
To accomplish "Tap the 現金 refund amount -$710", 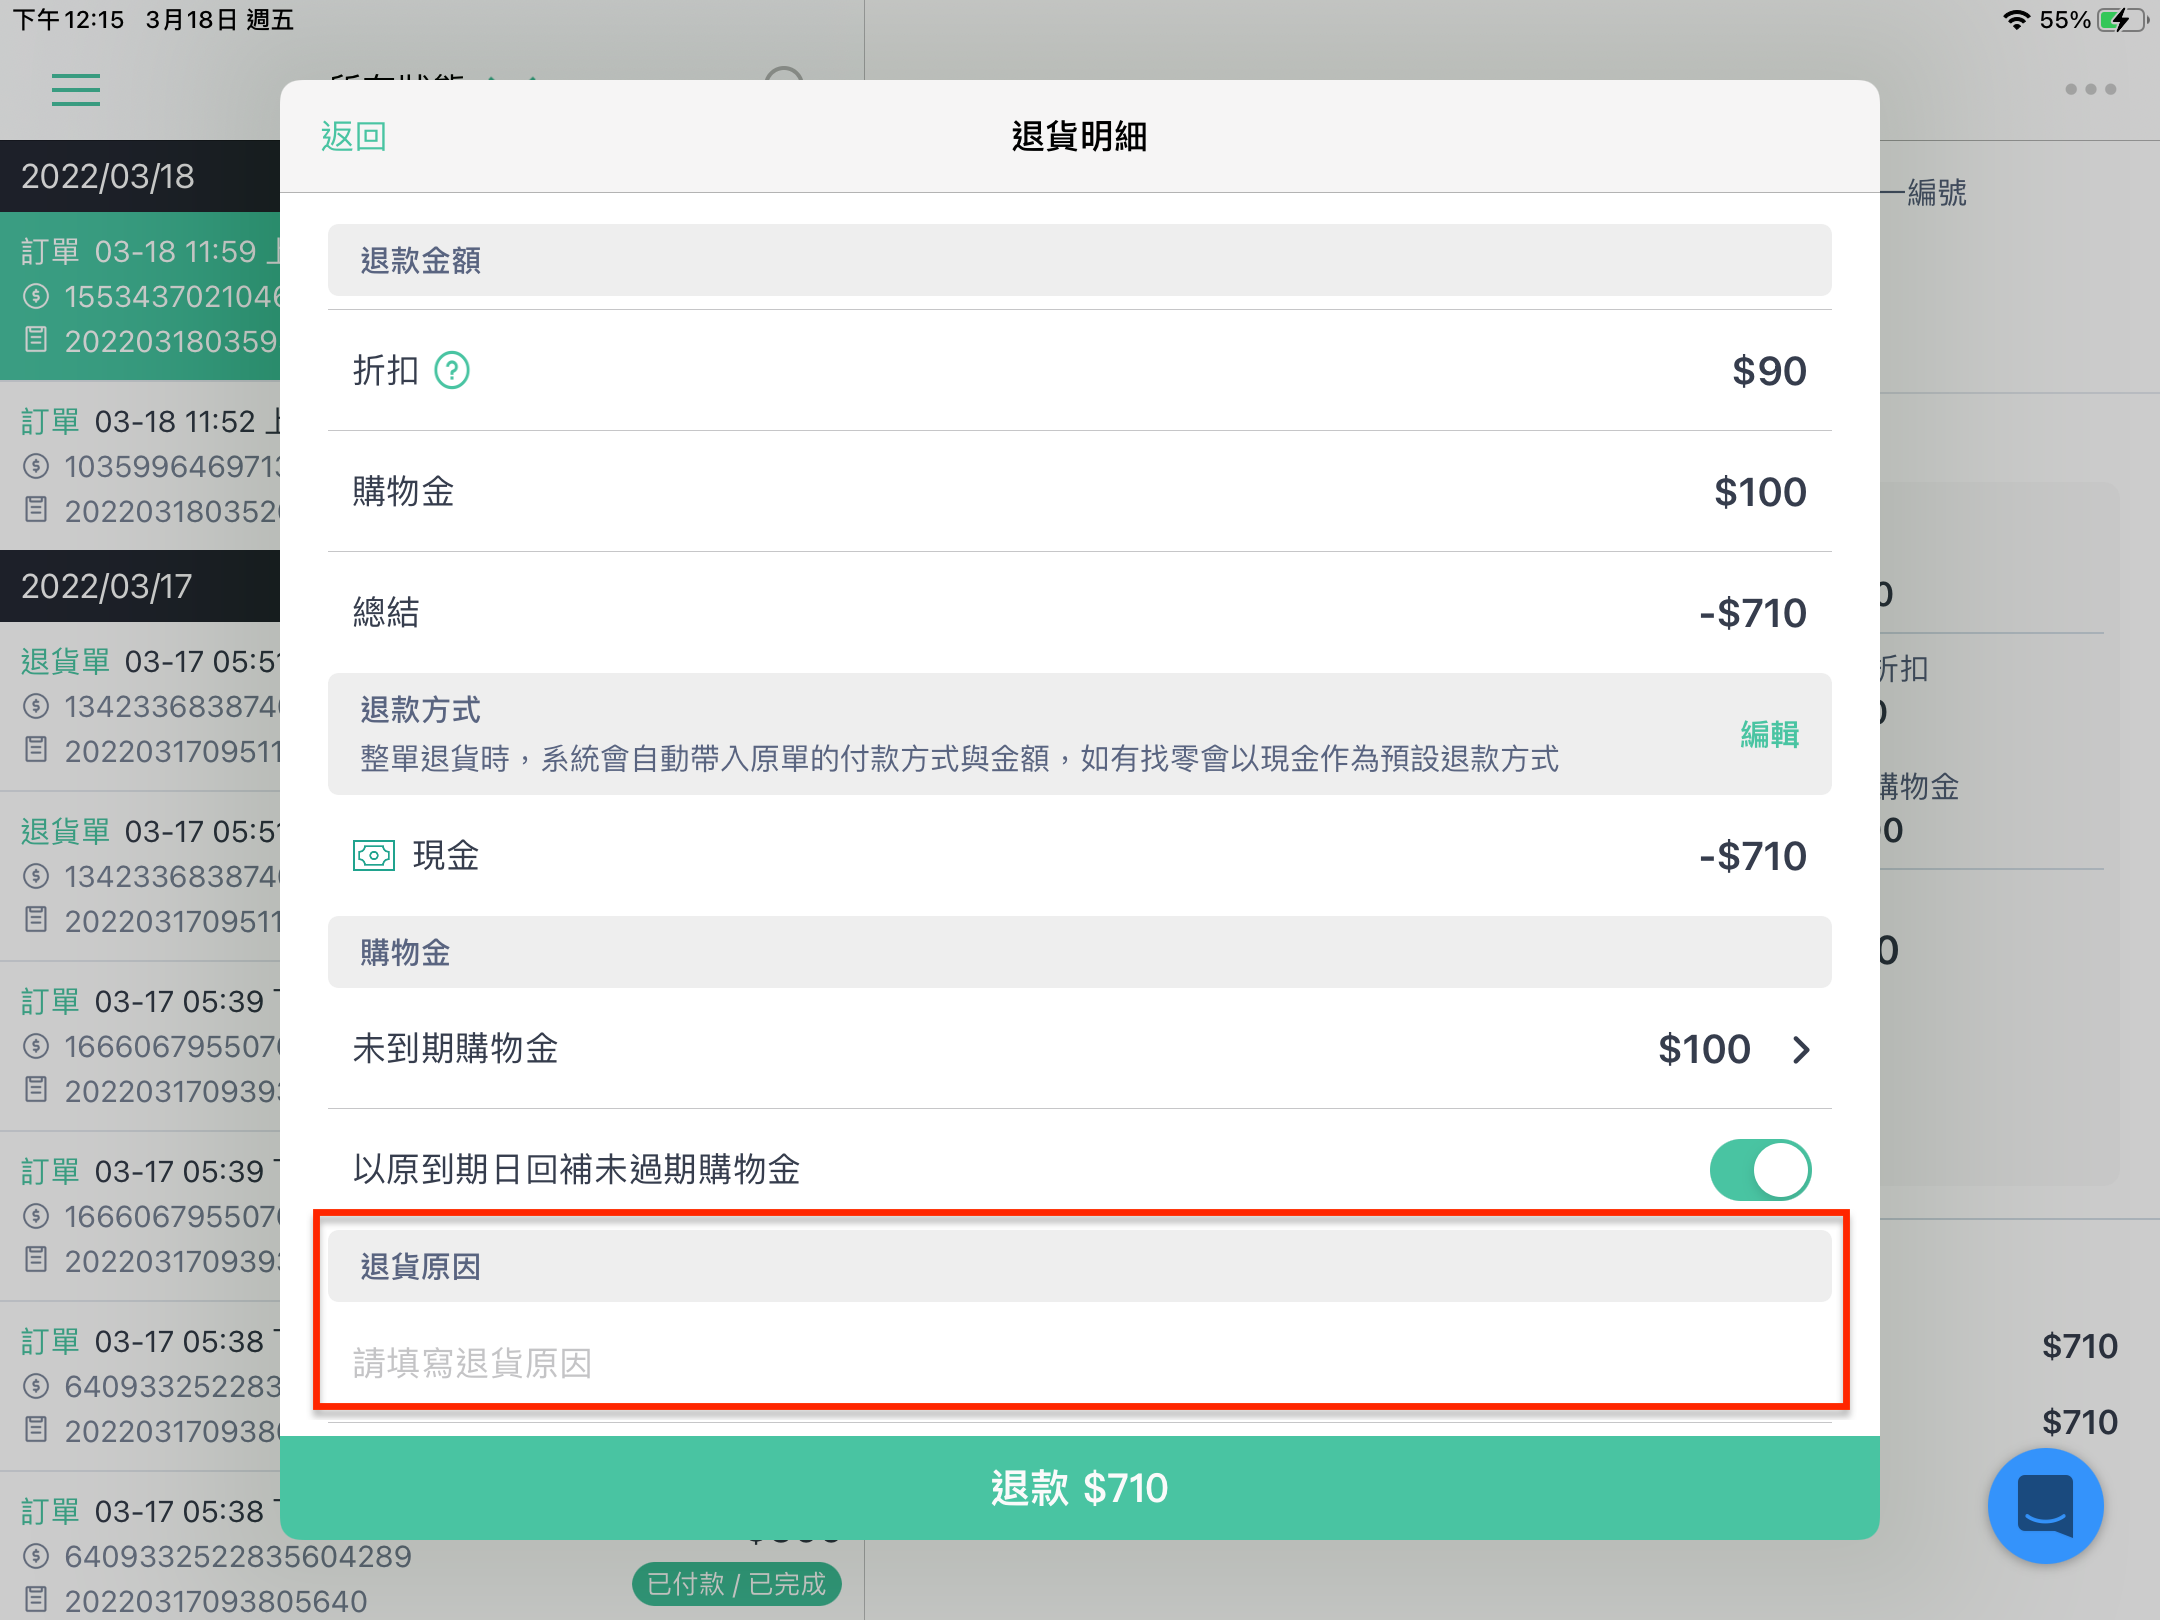I will (1752, 856).
